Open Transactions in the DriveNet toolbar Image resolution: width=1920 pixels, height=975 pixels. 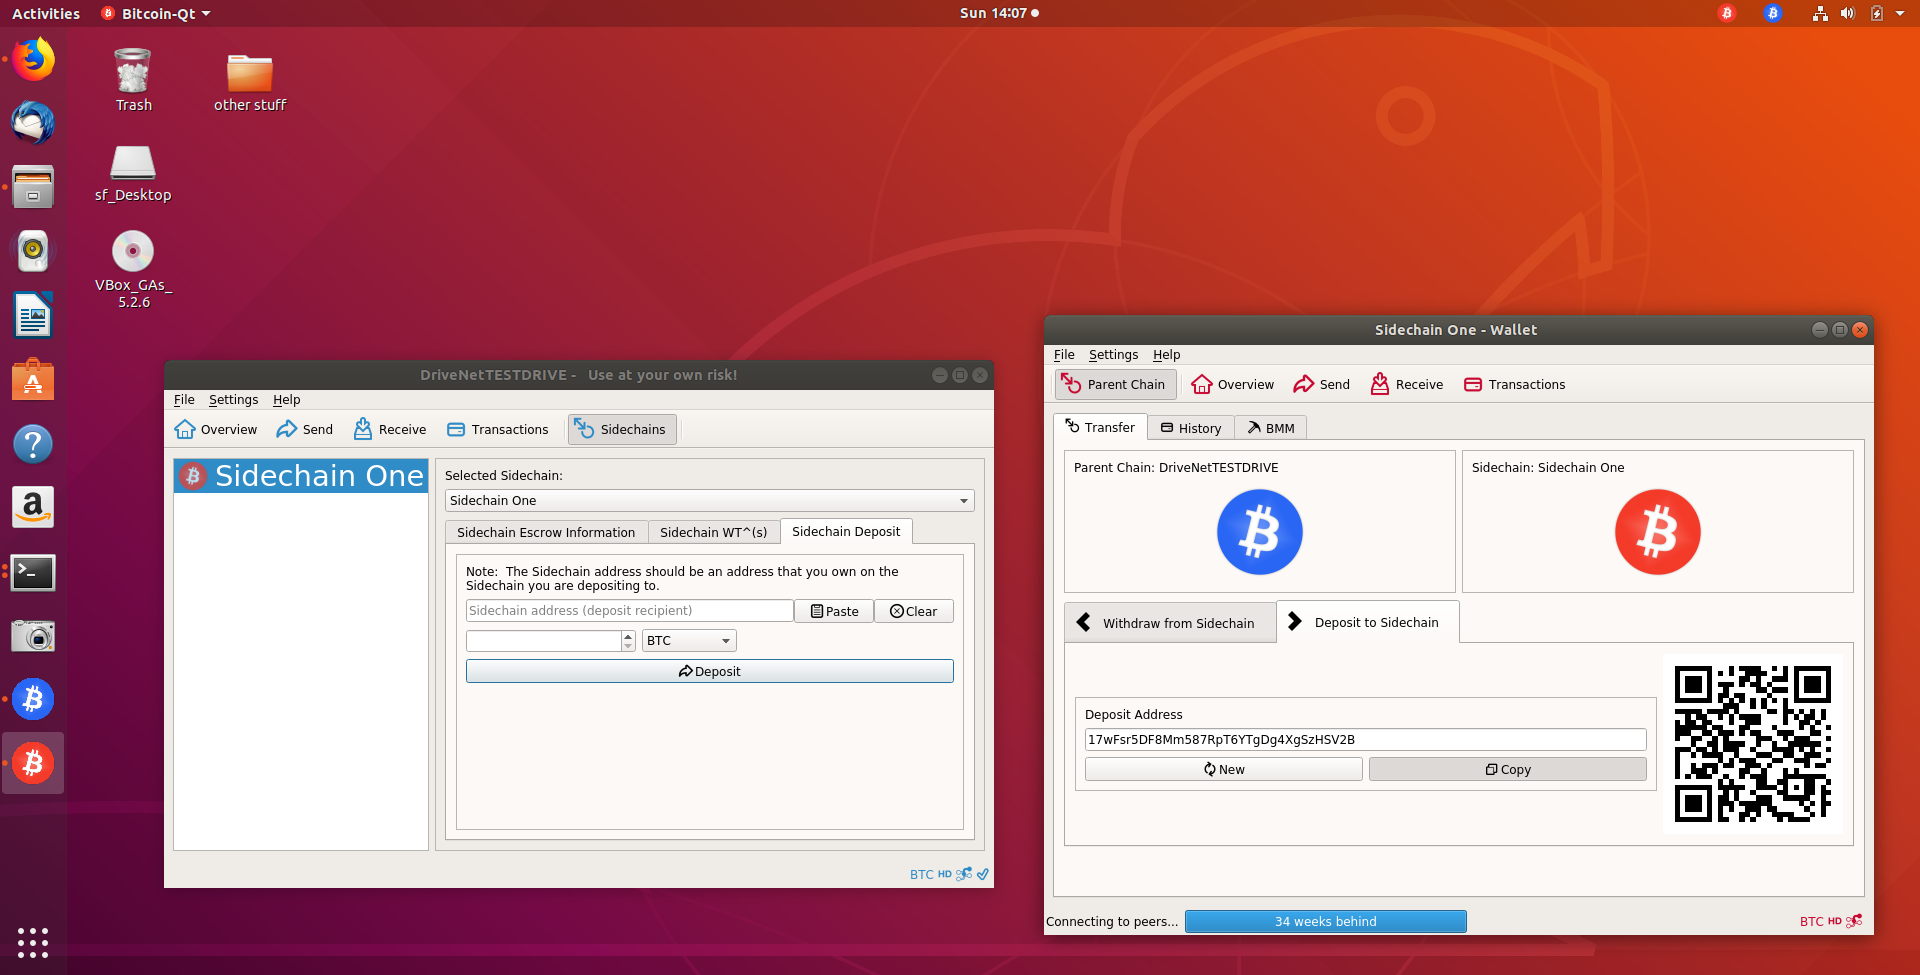498,429
